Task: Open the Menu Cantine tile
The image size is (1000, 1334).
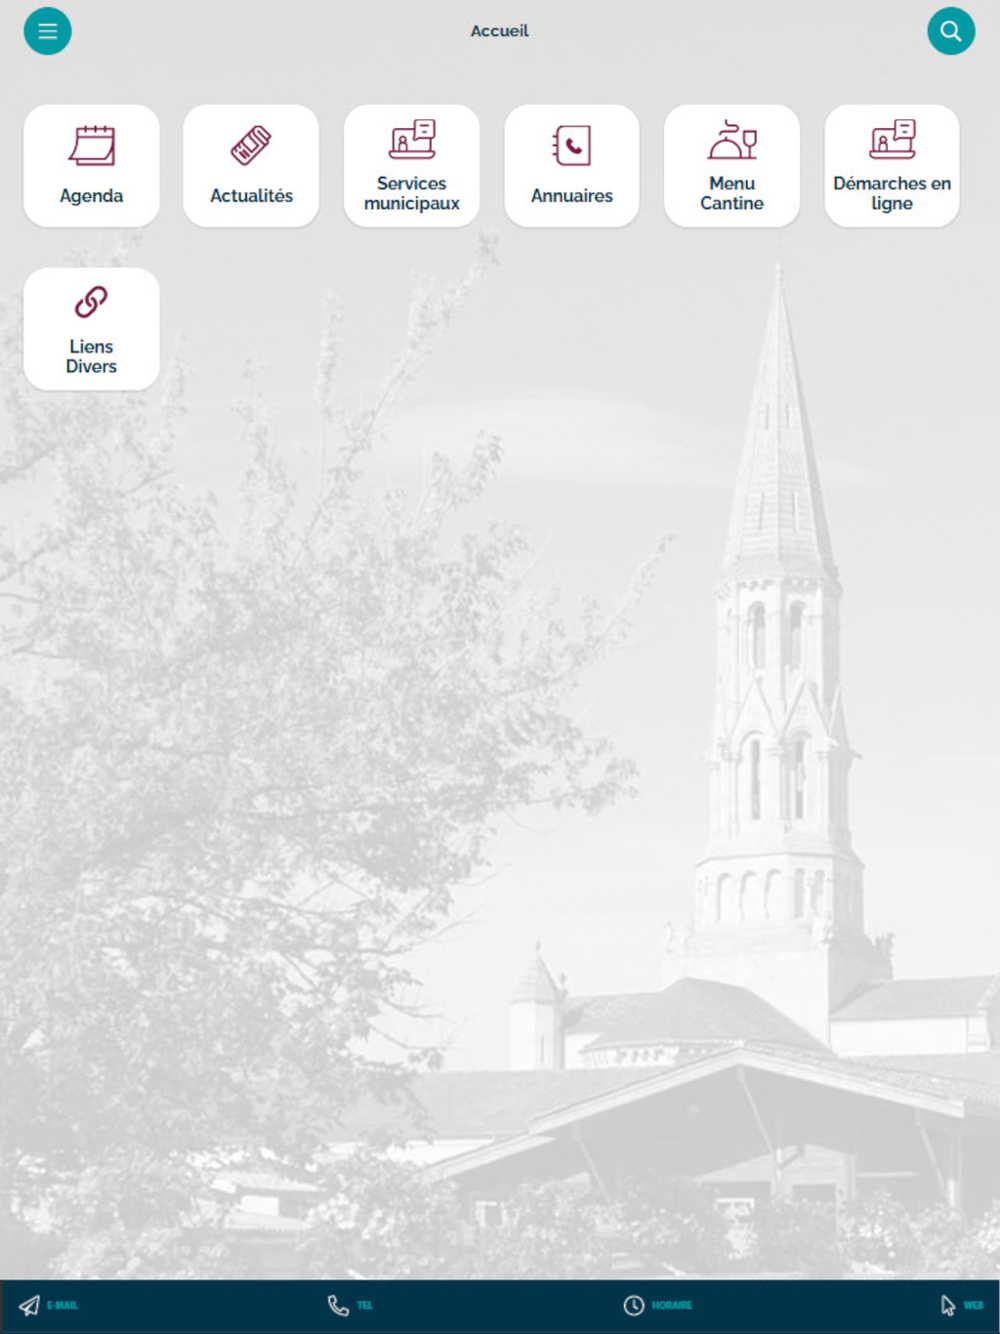Action: [x=732, y=166]
